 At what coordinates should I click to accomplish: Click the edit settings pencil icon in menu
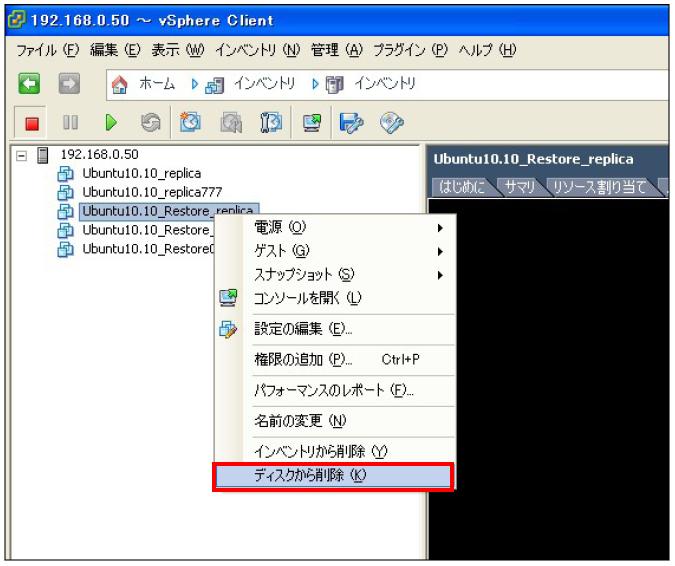pyautogui.click(x=228, y=330)
